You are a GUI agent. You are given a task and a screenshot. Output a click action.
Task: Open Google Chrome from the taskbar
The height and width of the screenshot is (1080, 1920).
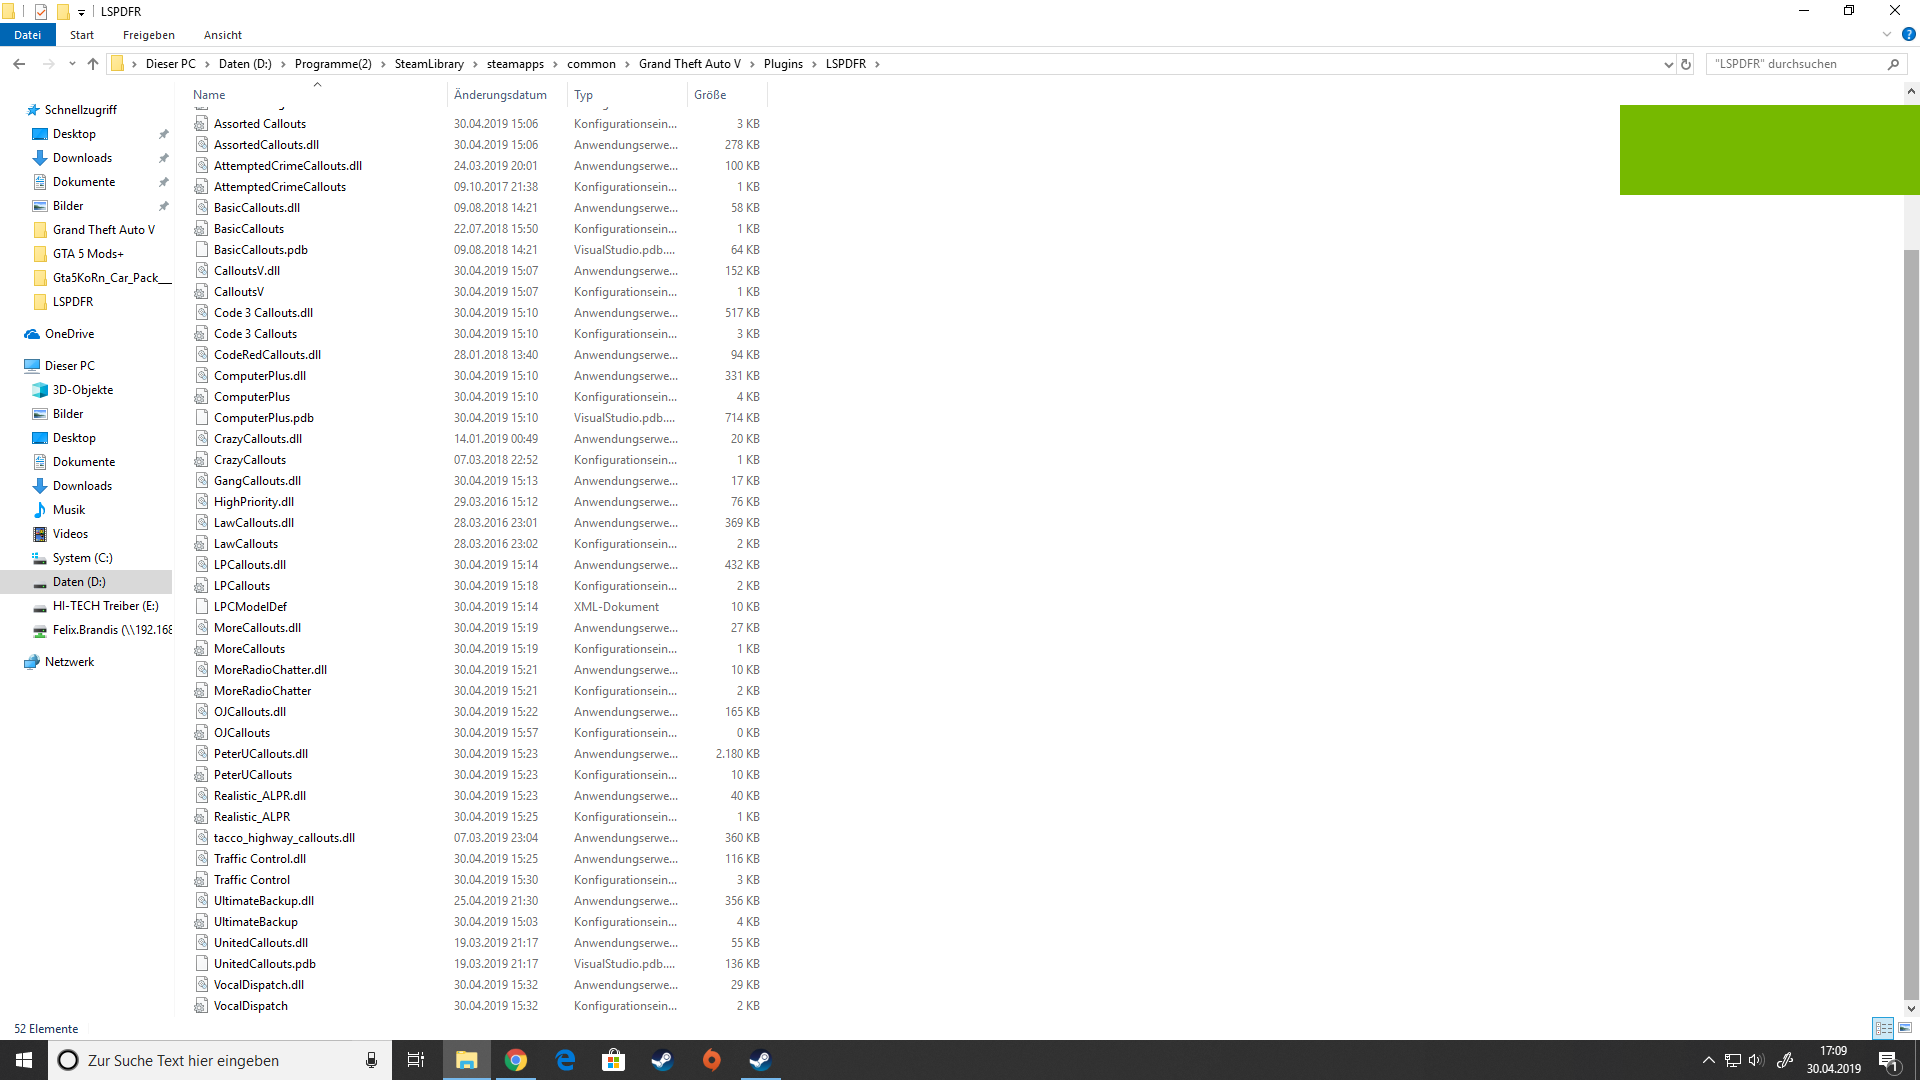pyautogui.click(x=516, y=1060)
